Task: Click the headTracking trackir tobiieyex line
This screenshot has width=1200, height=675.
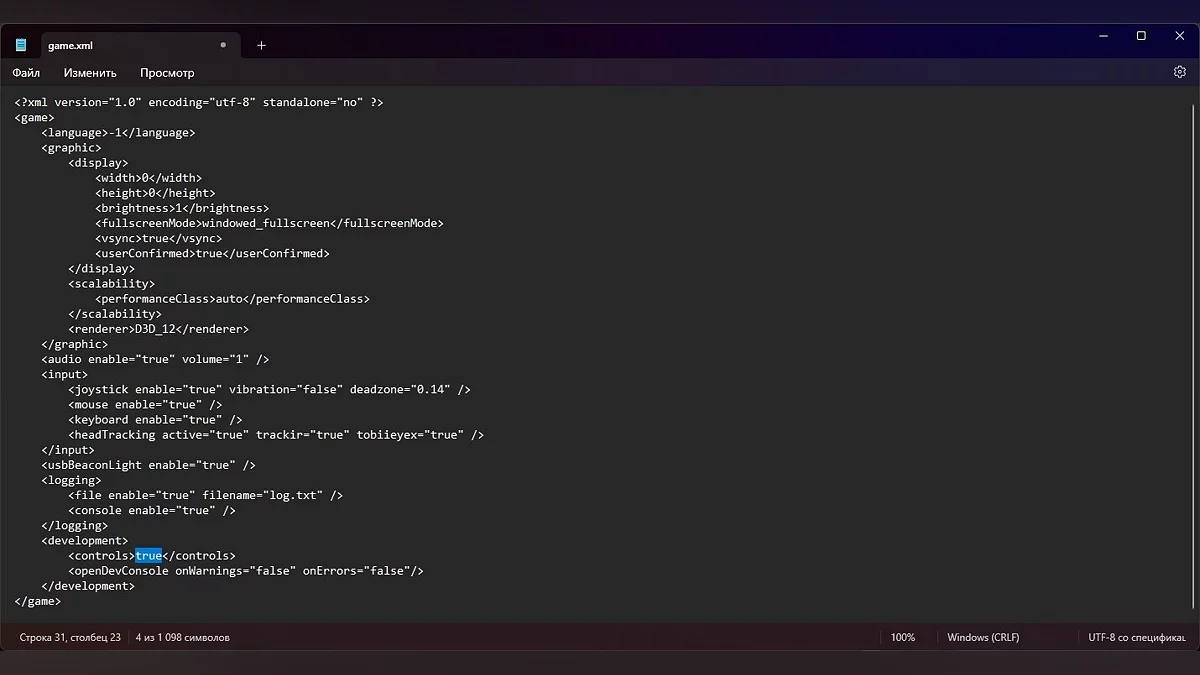Action: click(x=276, y=435)
